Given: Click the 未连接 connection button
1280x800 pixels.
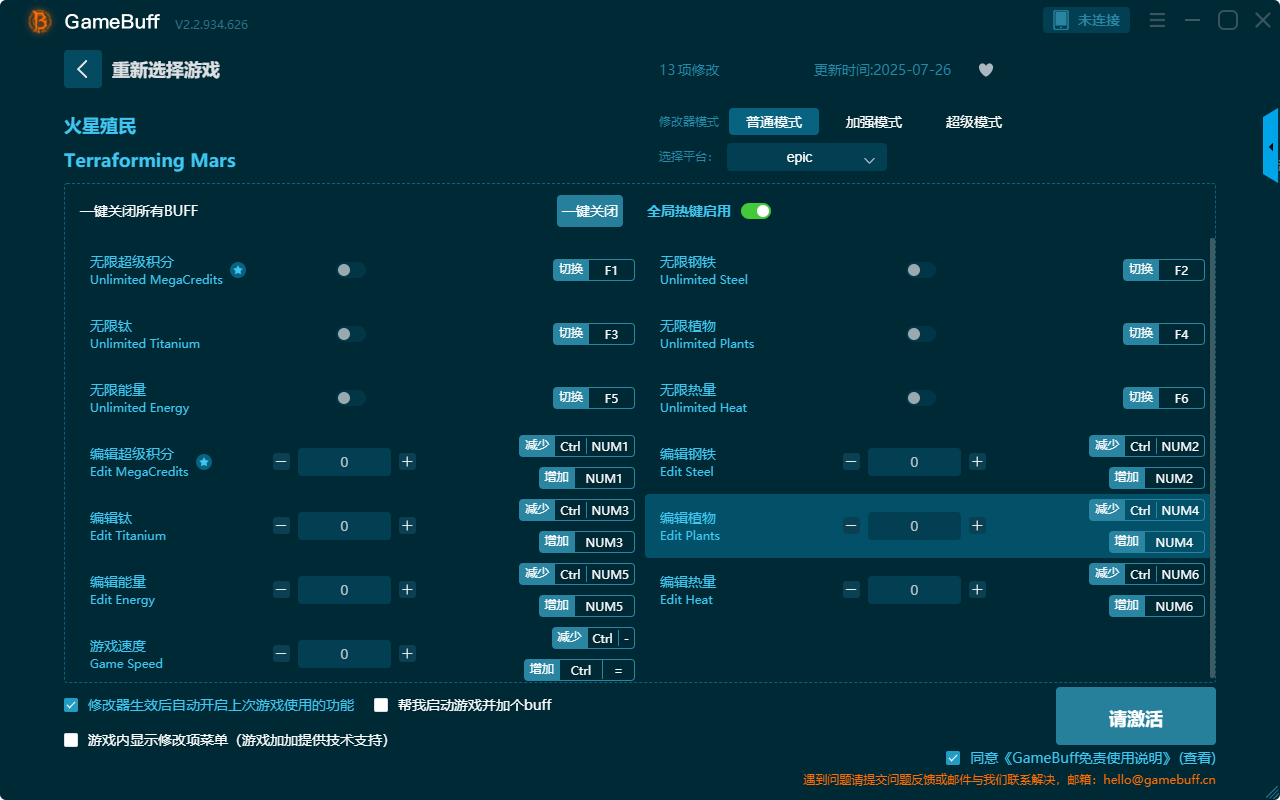Looking at the screenshot, I should coord(1087,20).
